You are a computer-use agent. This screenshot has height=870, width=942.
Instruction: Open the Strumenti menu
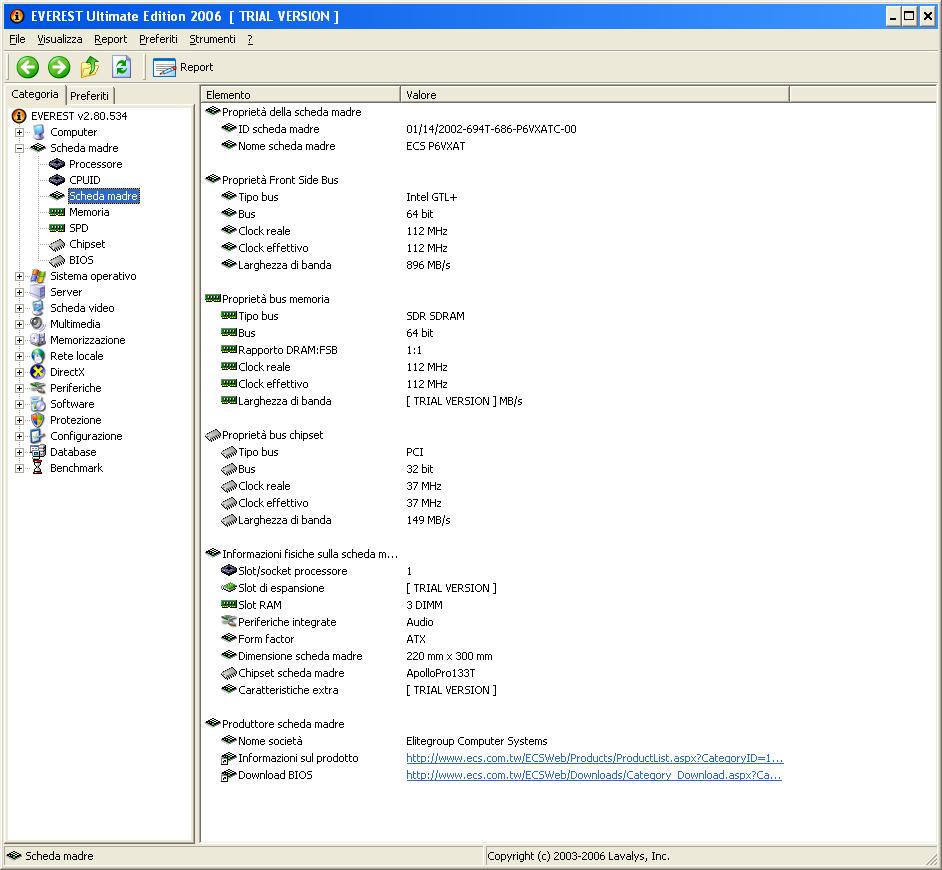(x=212, y=39)
